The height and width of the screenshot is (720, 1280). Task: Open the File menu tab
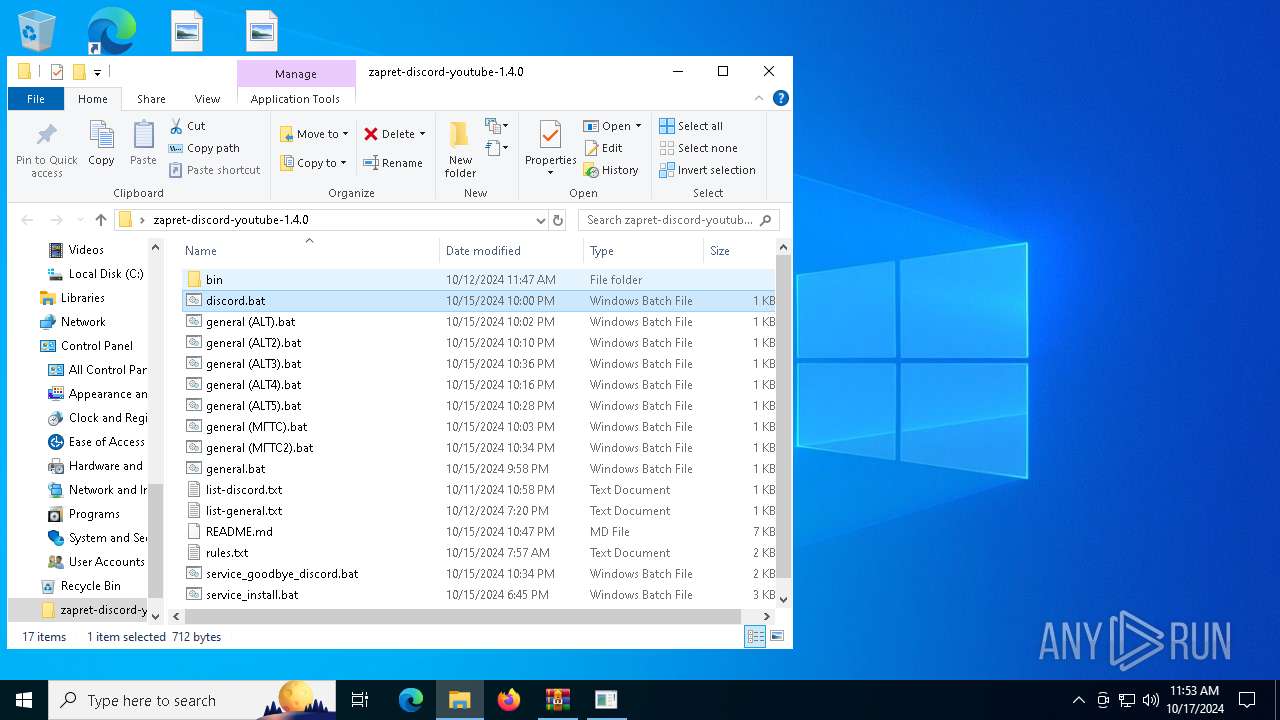[36, 99]
